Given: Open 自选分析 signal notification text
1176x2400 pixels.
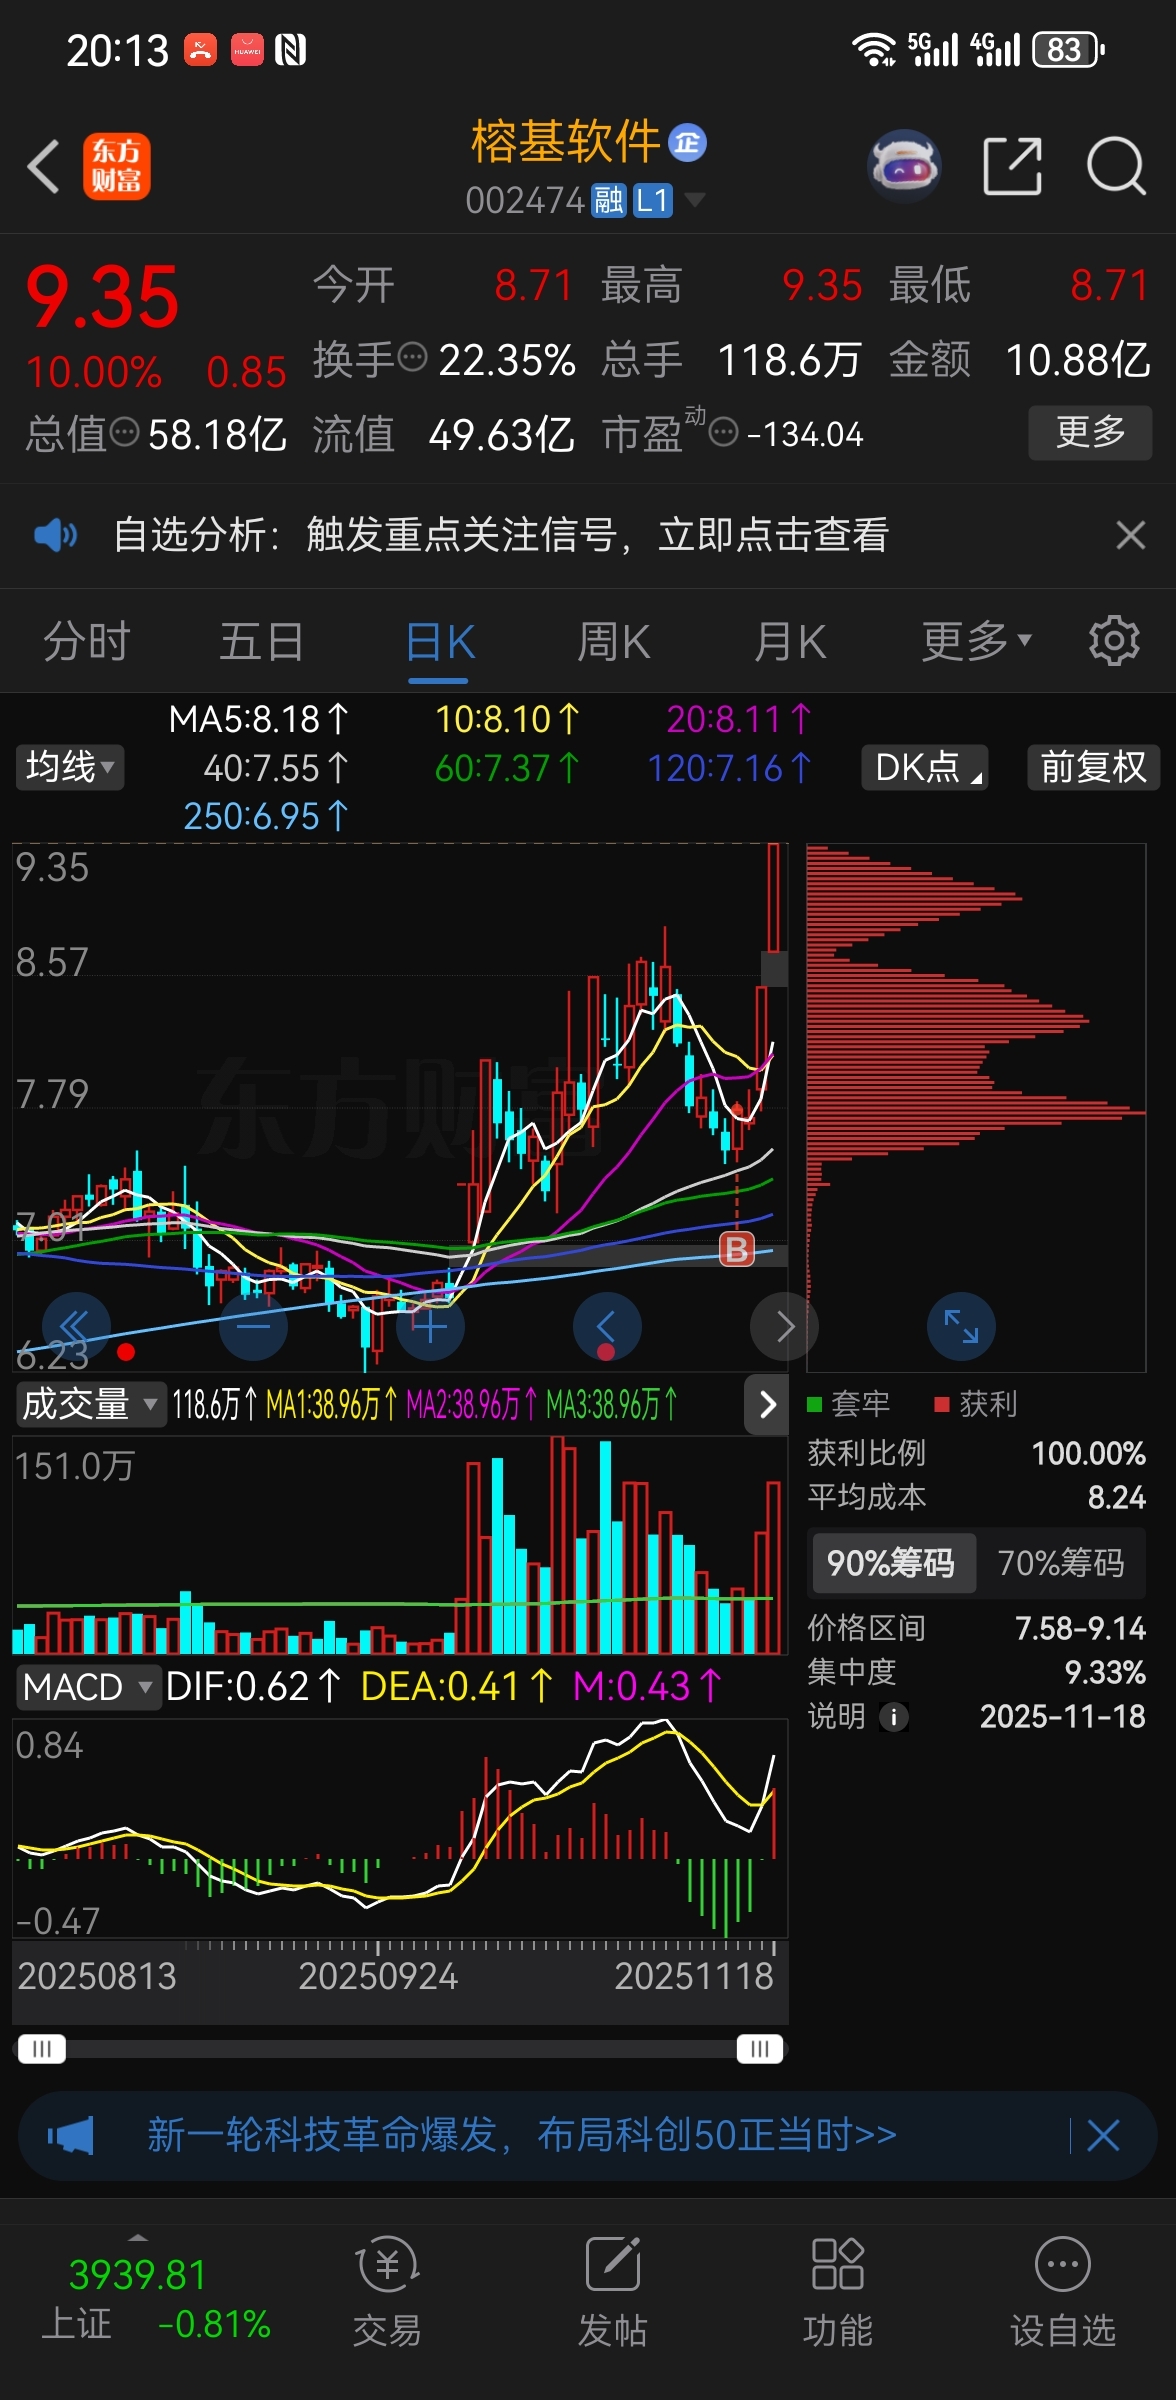Looking at the screenshot, I should click(x=500, y=535).
